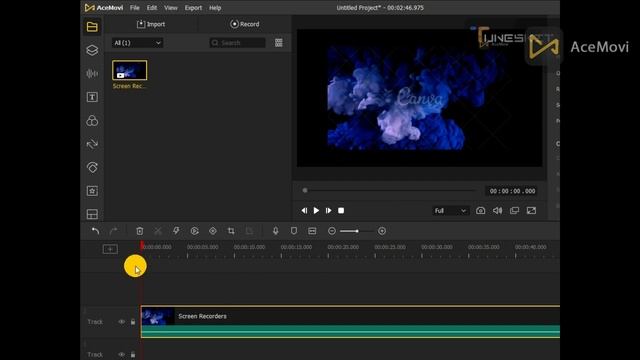Hide the Screen Recorders track with eye
Image resolution: width=640 pixels, height=360 pixels.
[122, 322]
